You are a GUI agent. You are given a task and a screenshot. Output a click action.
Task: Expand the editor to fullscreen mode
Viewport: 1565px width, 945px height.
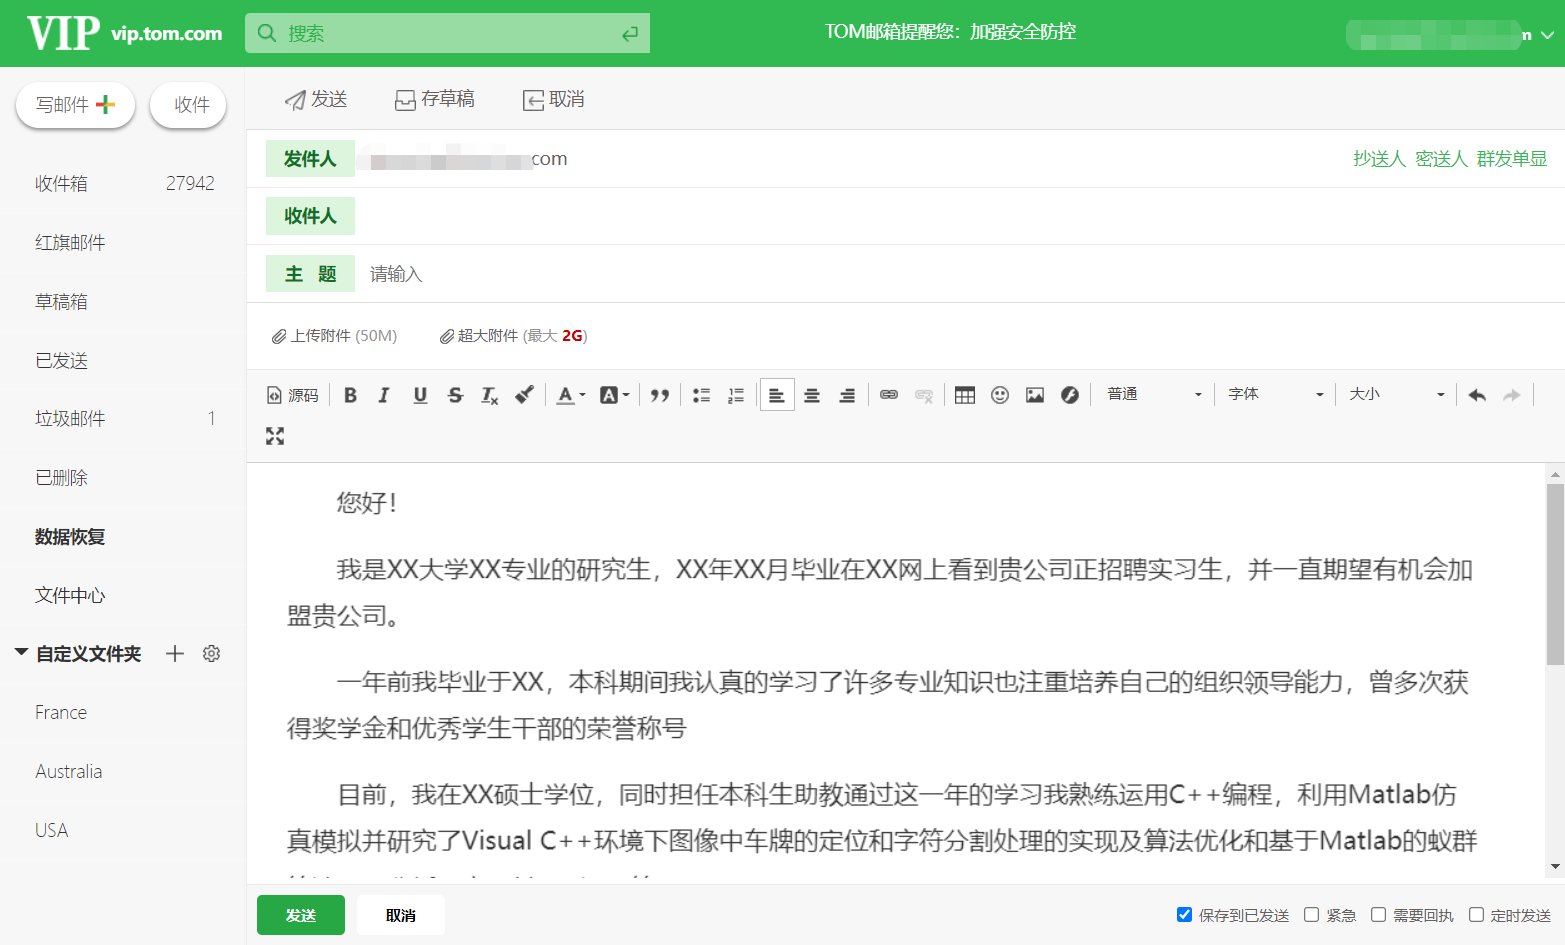click(275, 435)
